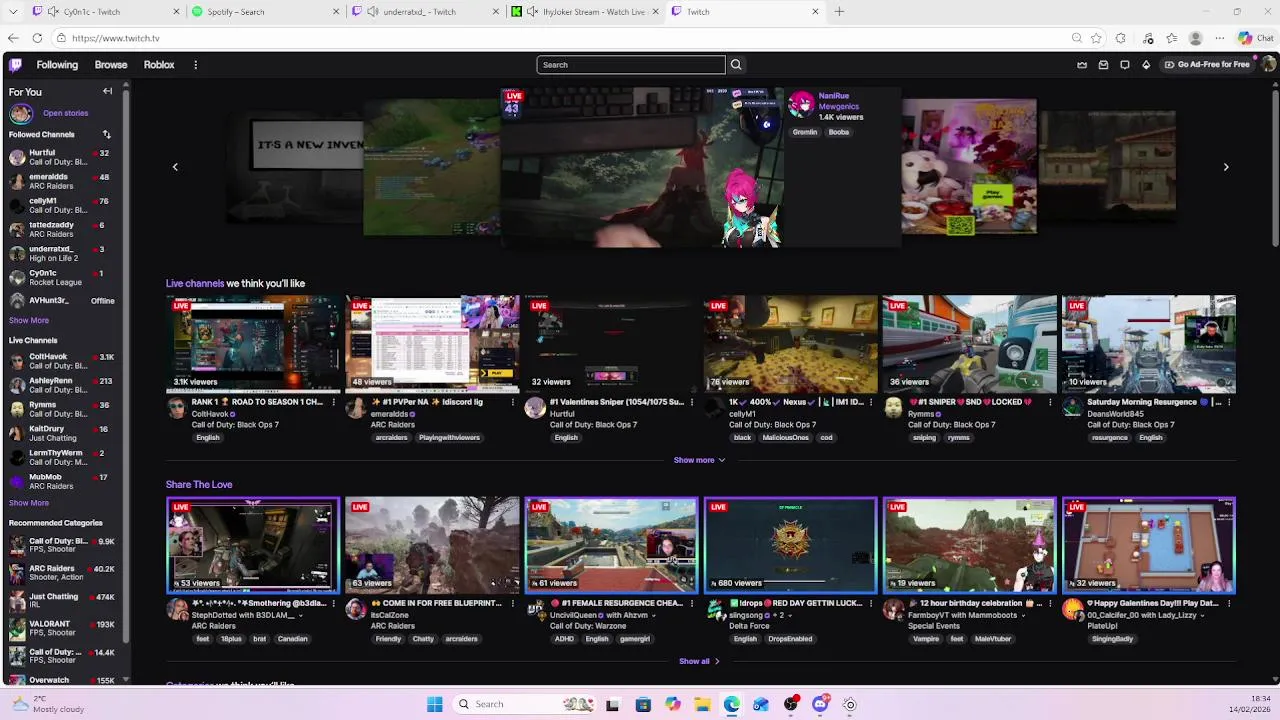
Task: Go to next carousel stream
Action: [1226, 167]
